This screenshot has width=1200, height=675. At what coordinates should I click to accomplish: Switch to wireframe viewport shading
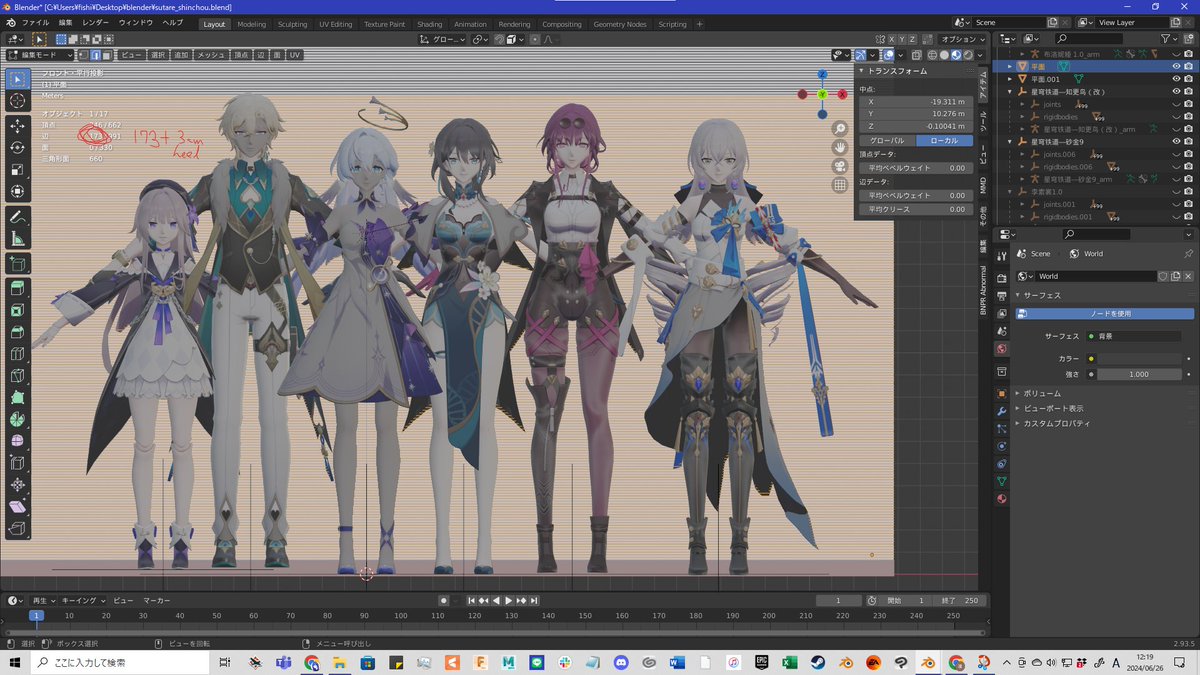[930, 55]
